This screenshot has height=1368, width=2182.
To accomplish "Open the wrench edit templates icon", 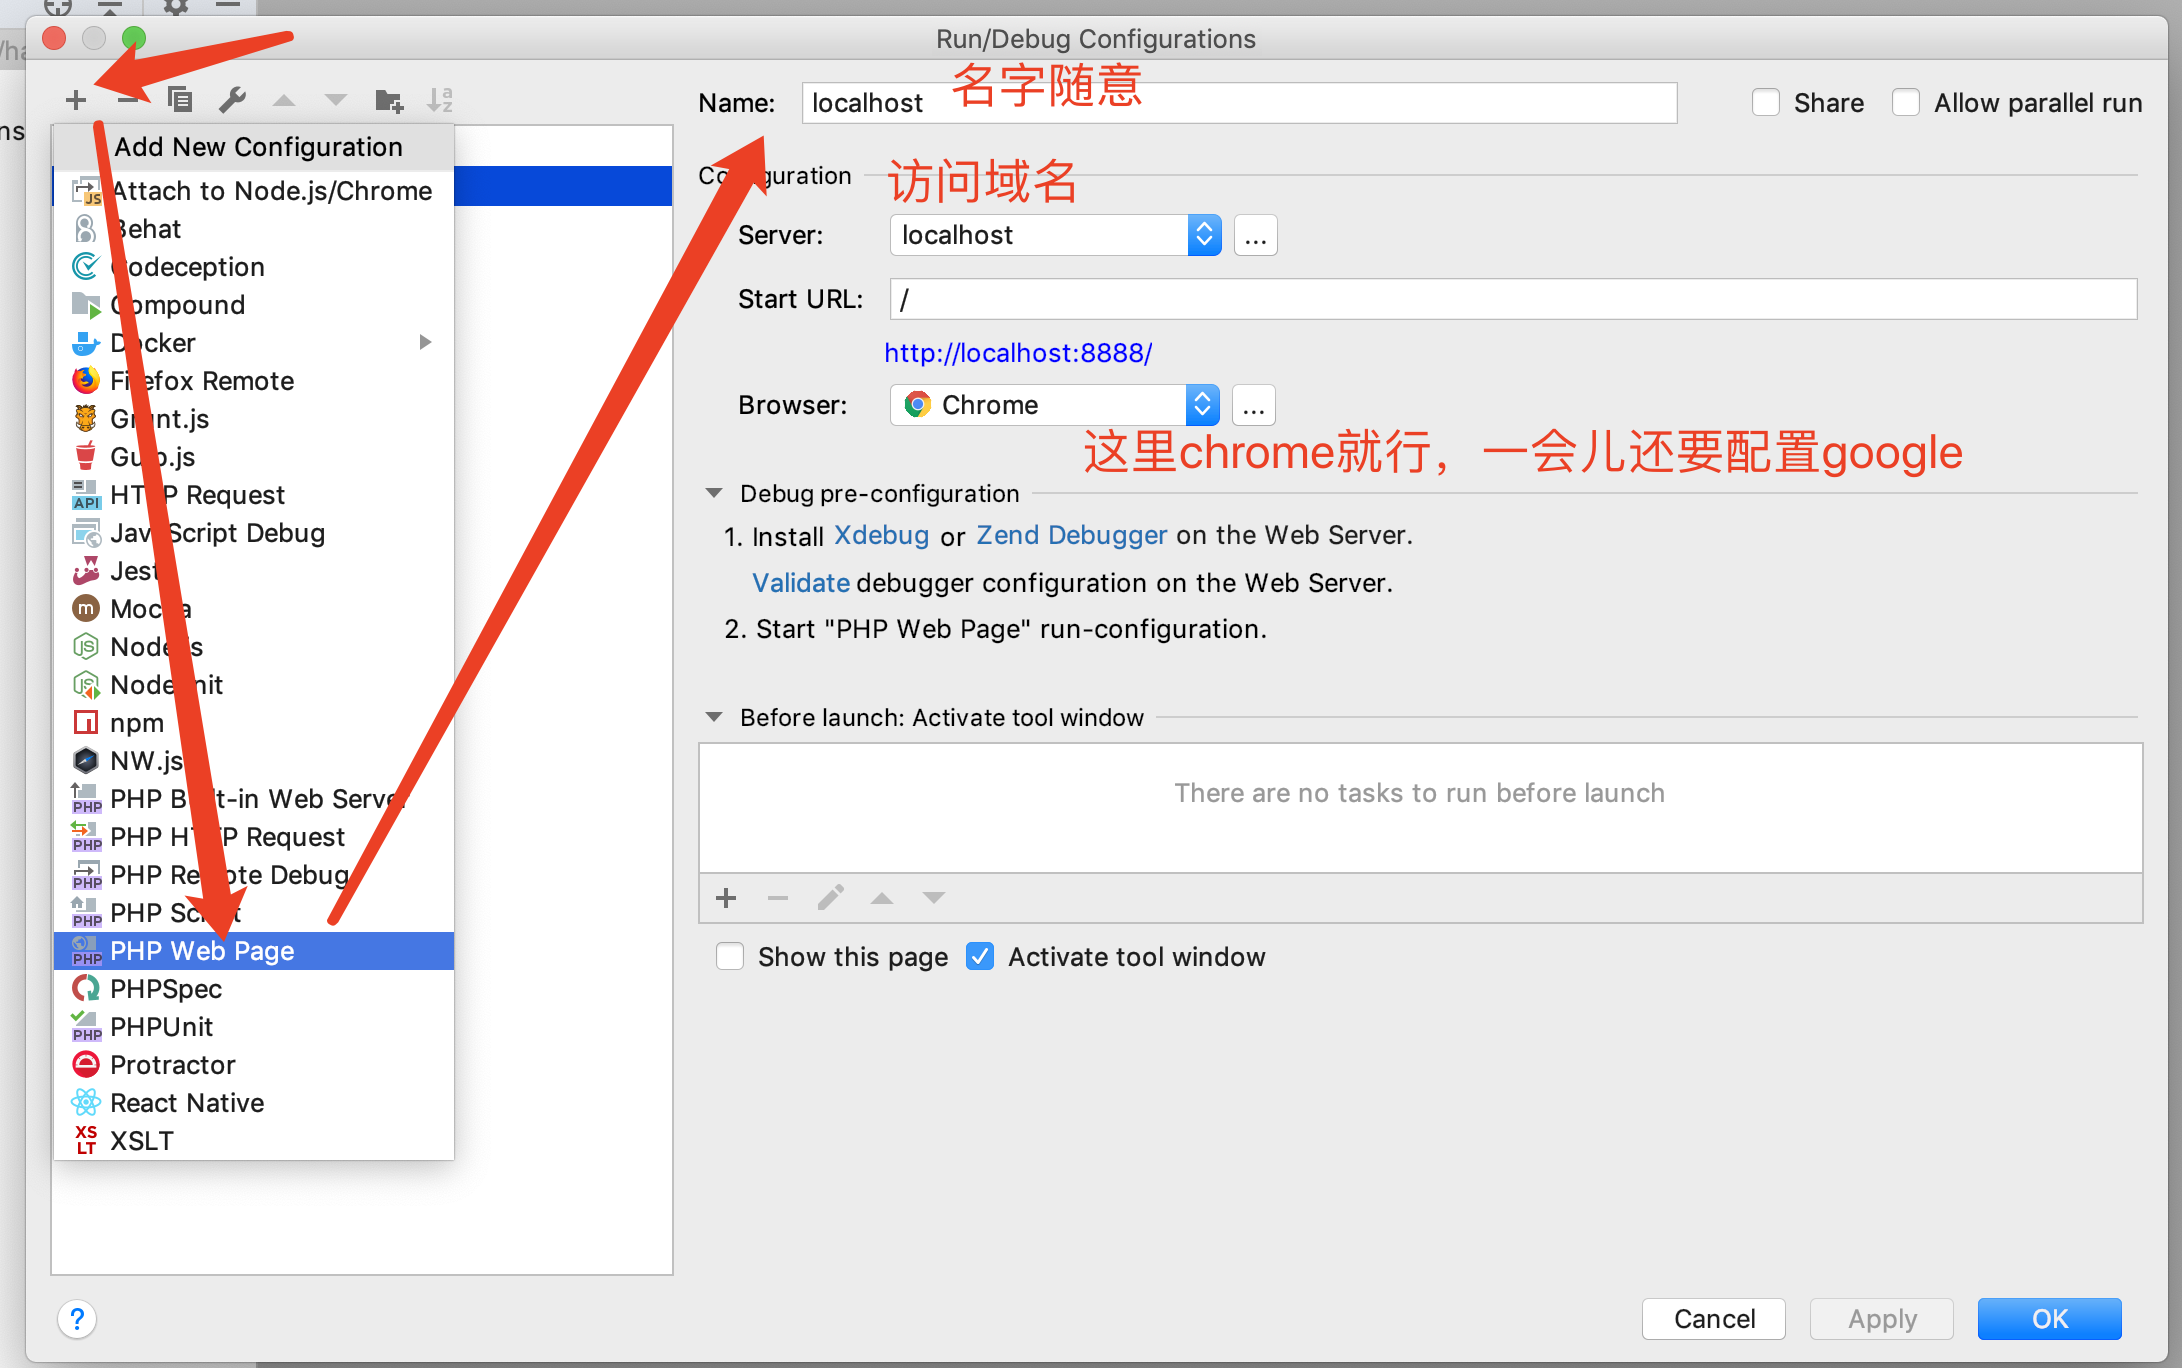I will pyautogui.click(x=232, y=100).
